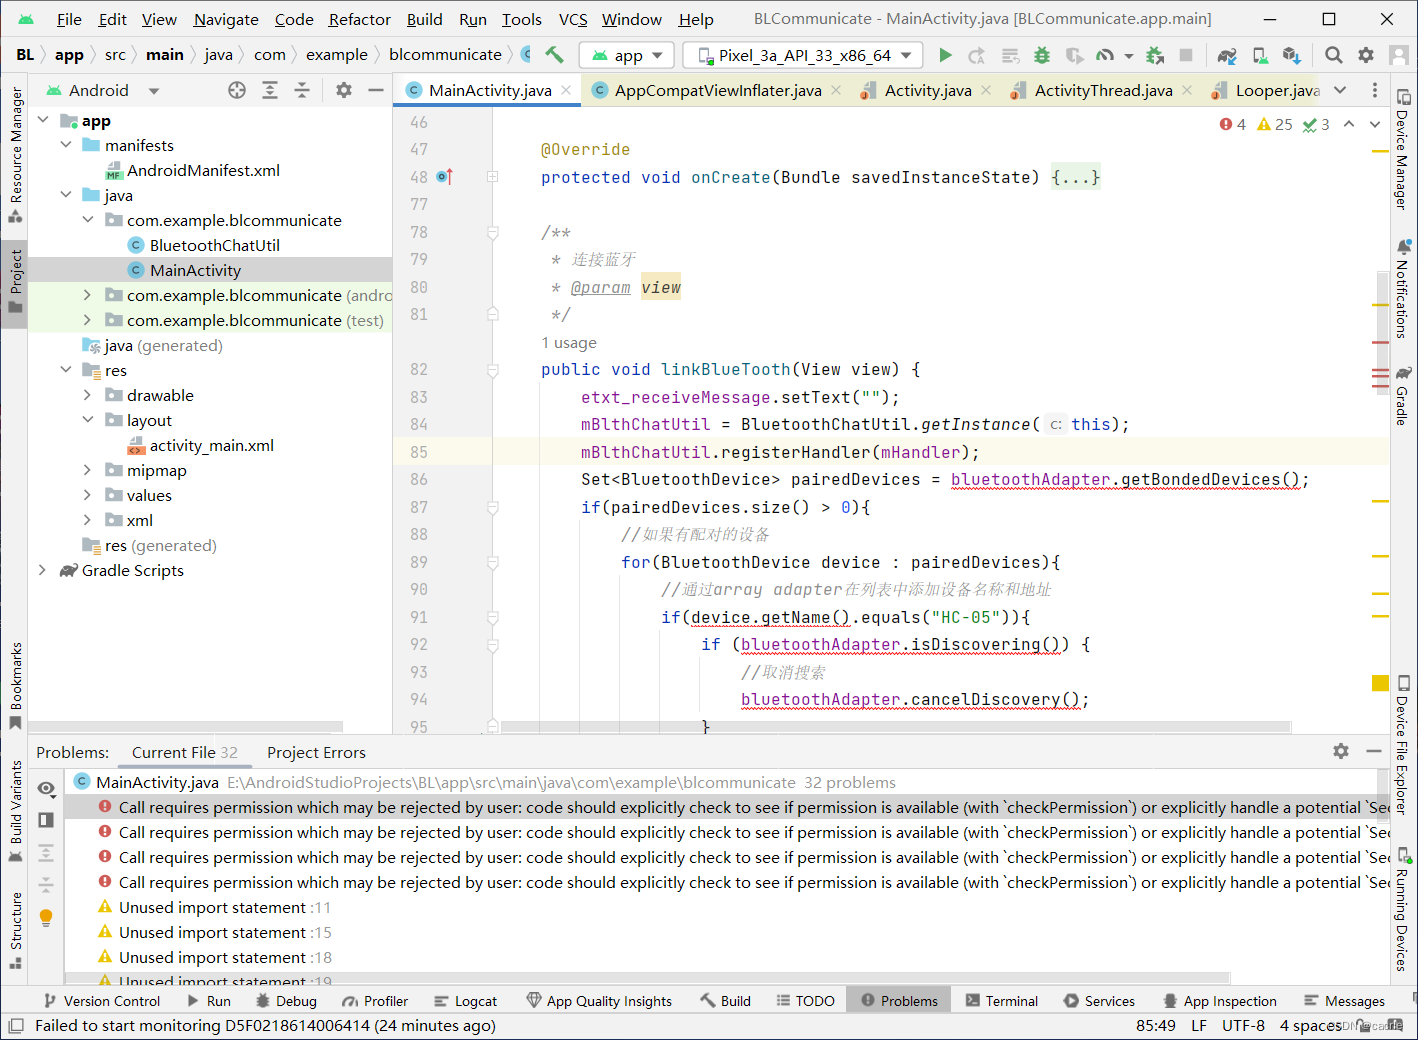
Task: Go to previous highlighted error arrow
Action: point(1349,124)
